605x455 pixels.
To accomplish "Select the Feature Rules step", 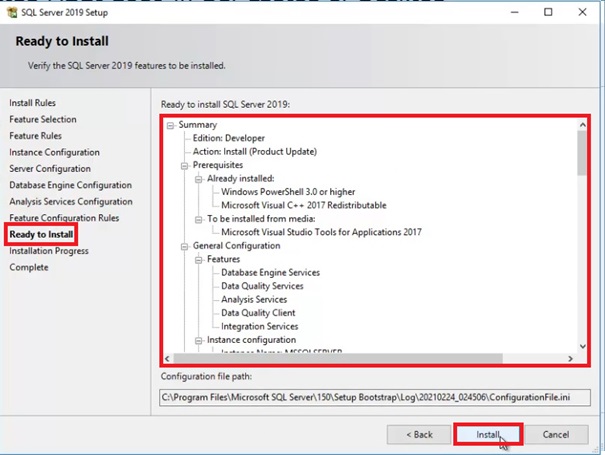I will coord(35,136).
